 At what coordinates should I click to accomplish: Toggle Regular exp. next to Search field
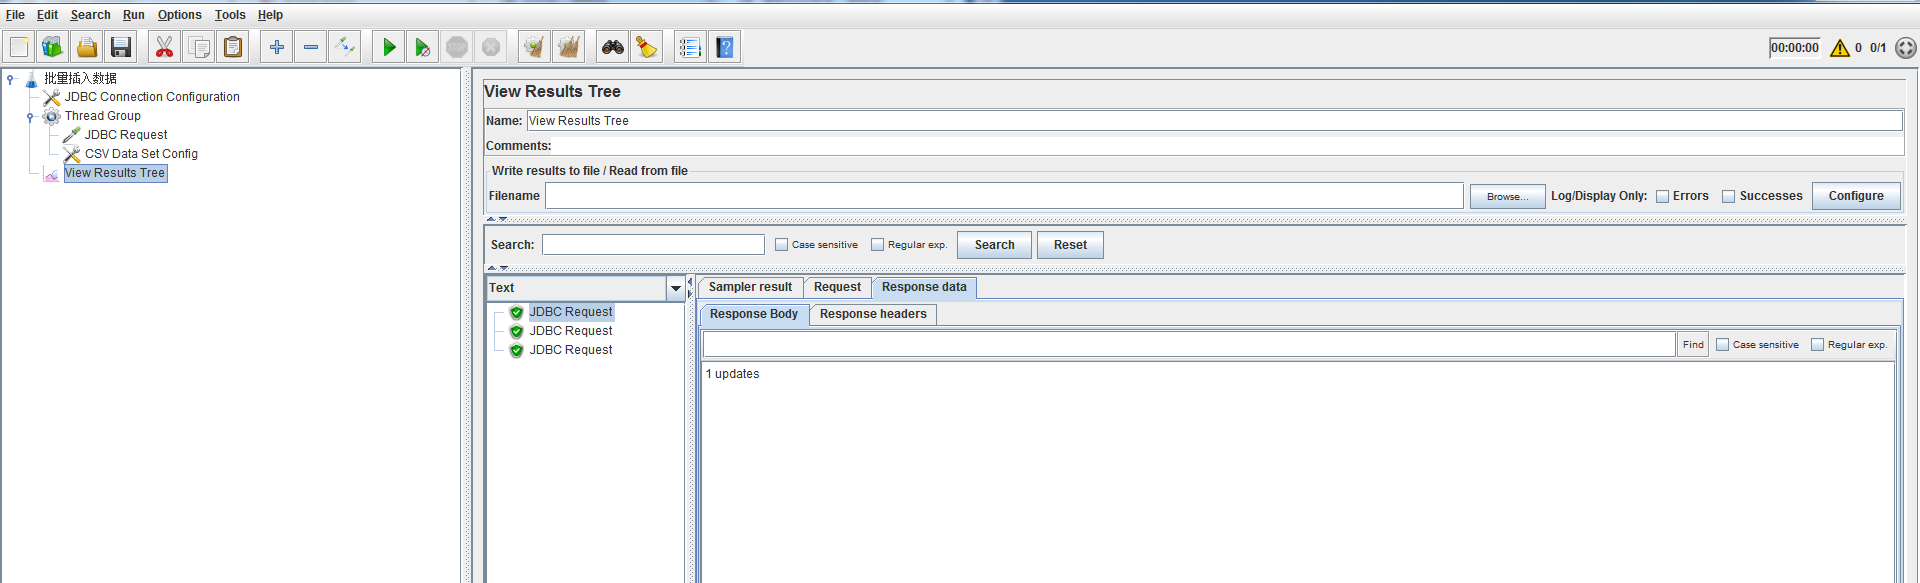point(877,245)
